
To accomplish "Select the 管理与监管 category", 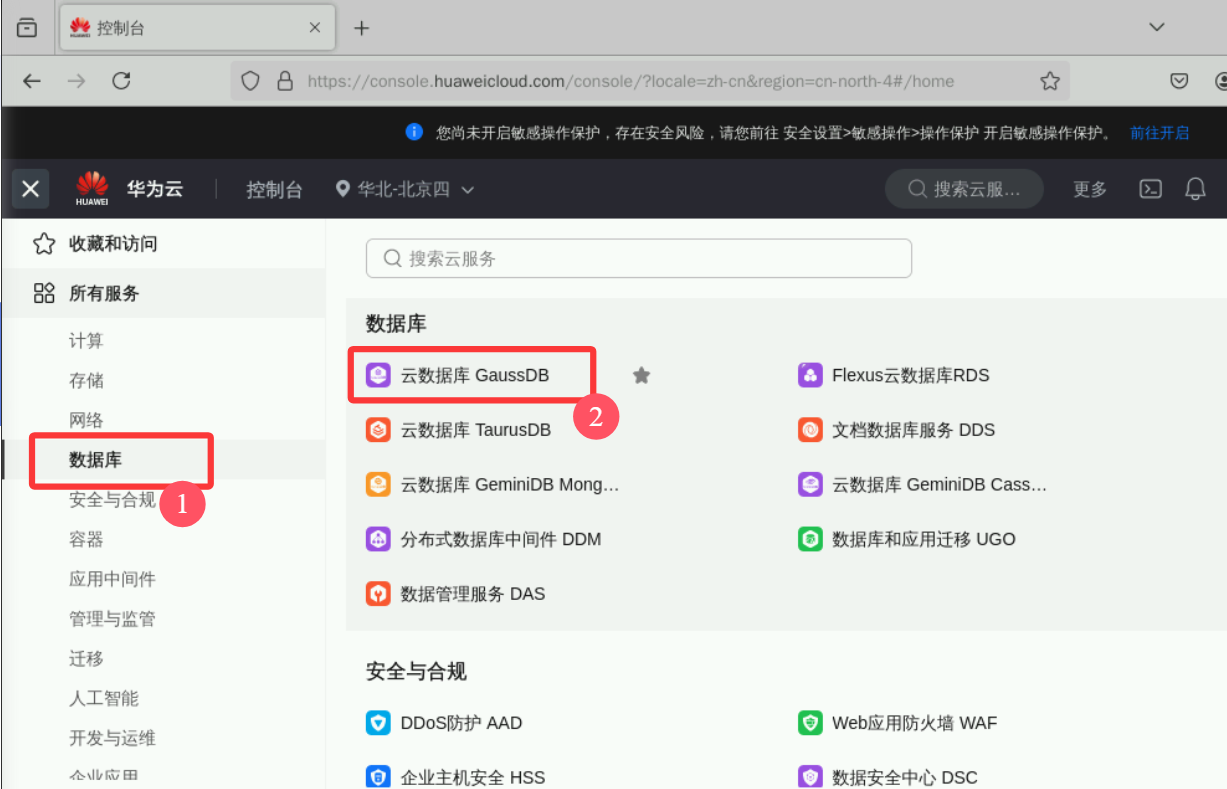I will tap(112, 619).
